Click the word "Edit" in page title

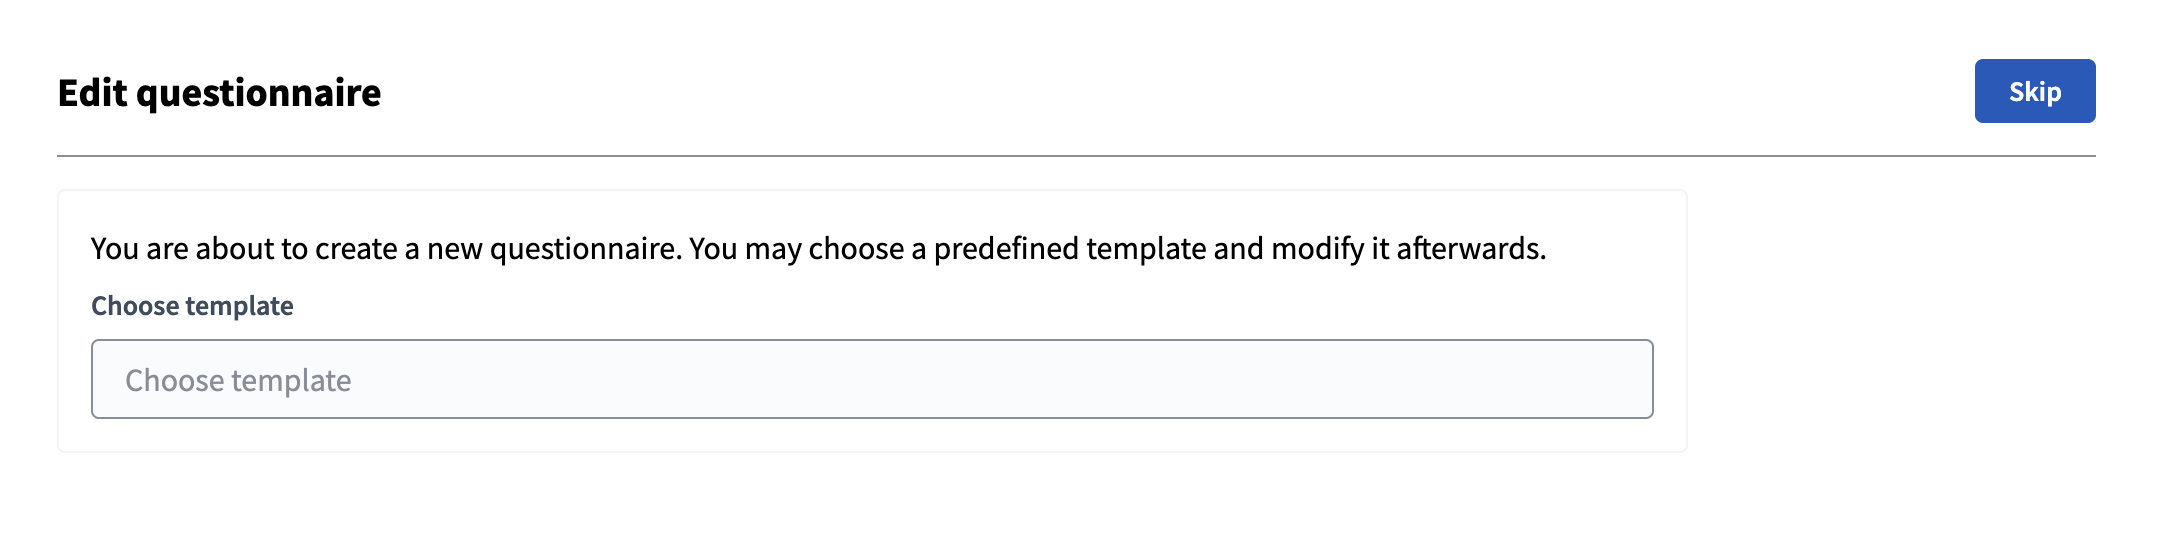pyautogui.click(x=92, y=93)
